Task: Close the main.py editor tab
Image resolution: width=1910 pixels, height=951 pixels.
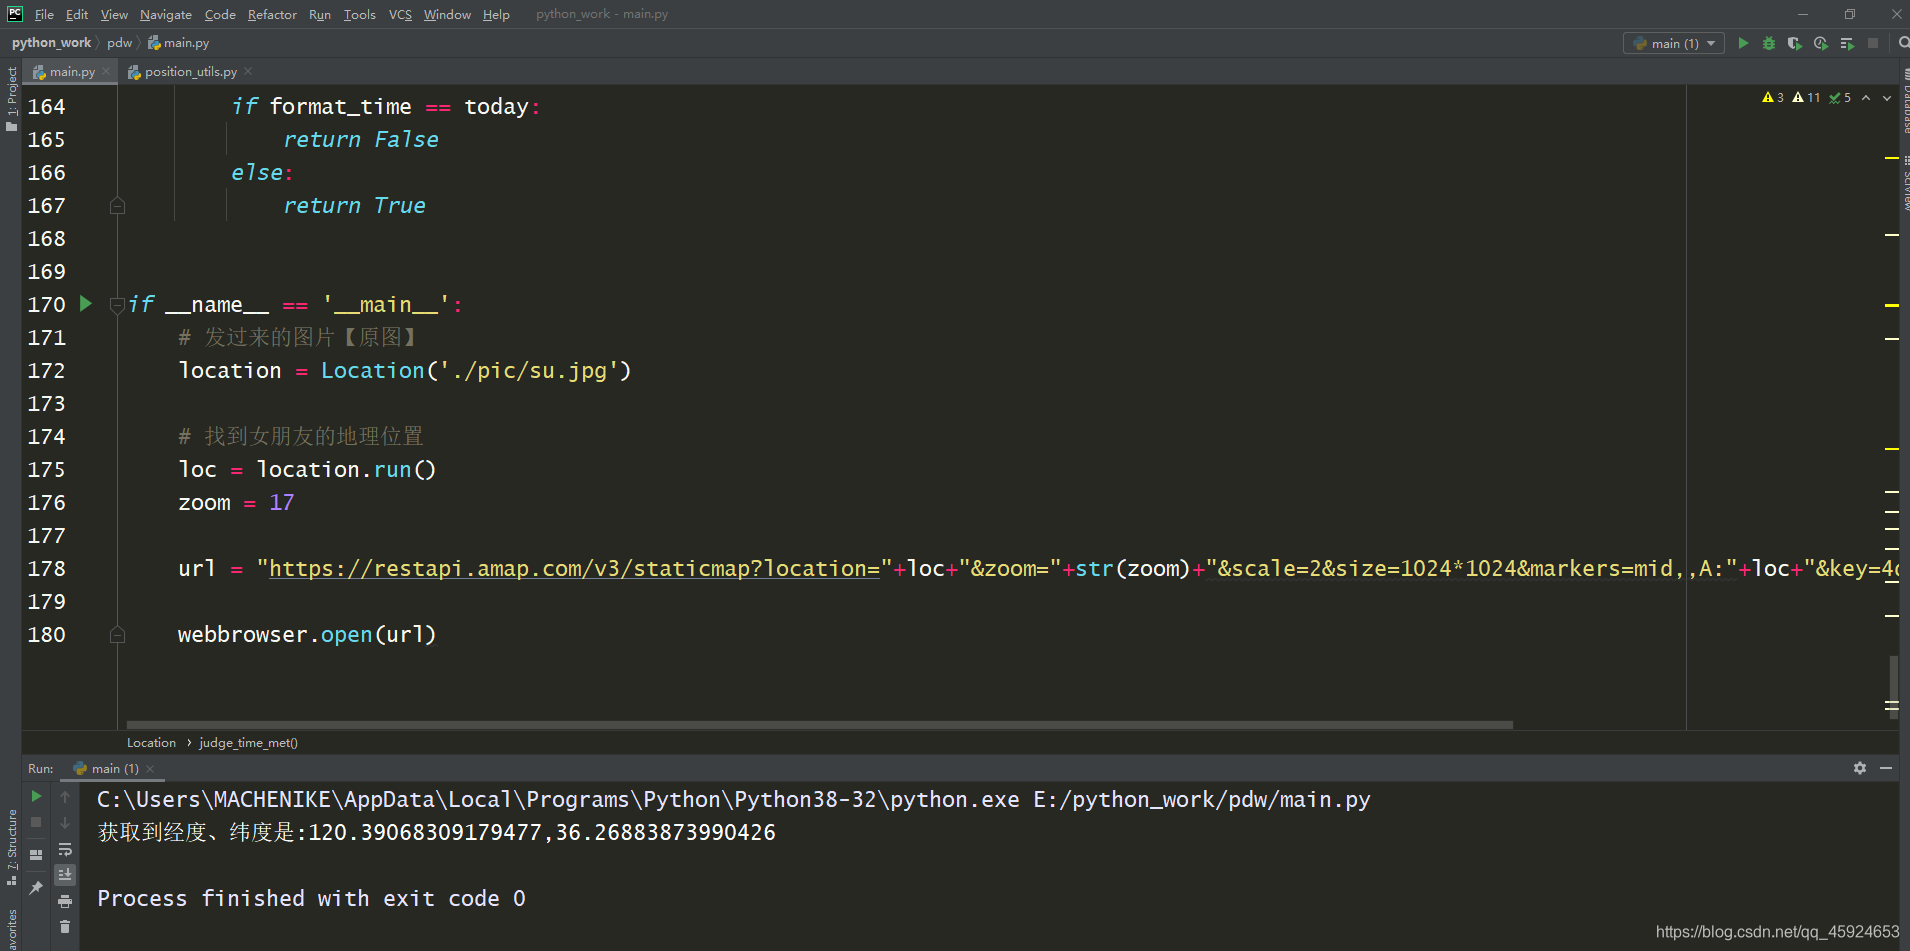Action: click(106, 71)
